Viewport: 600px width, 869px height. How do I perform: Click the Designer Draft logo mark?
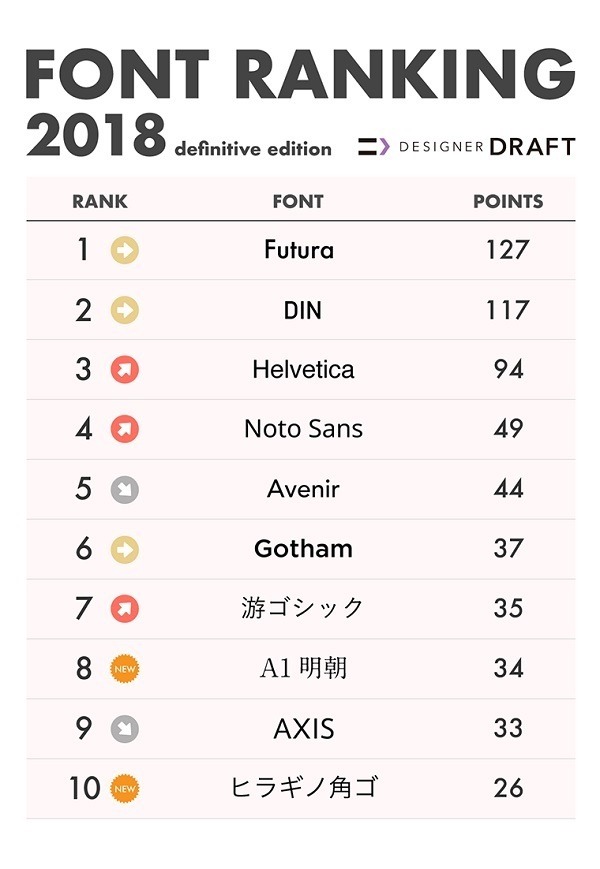click(374, 147)
